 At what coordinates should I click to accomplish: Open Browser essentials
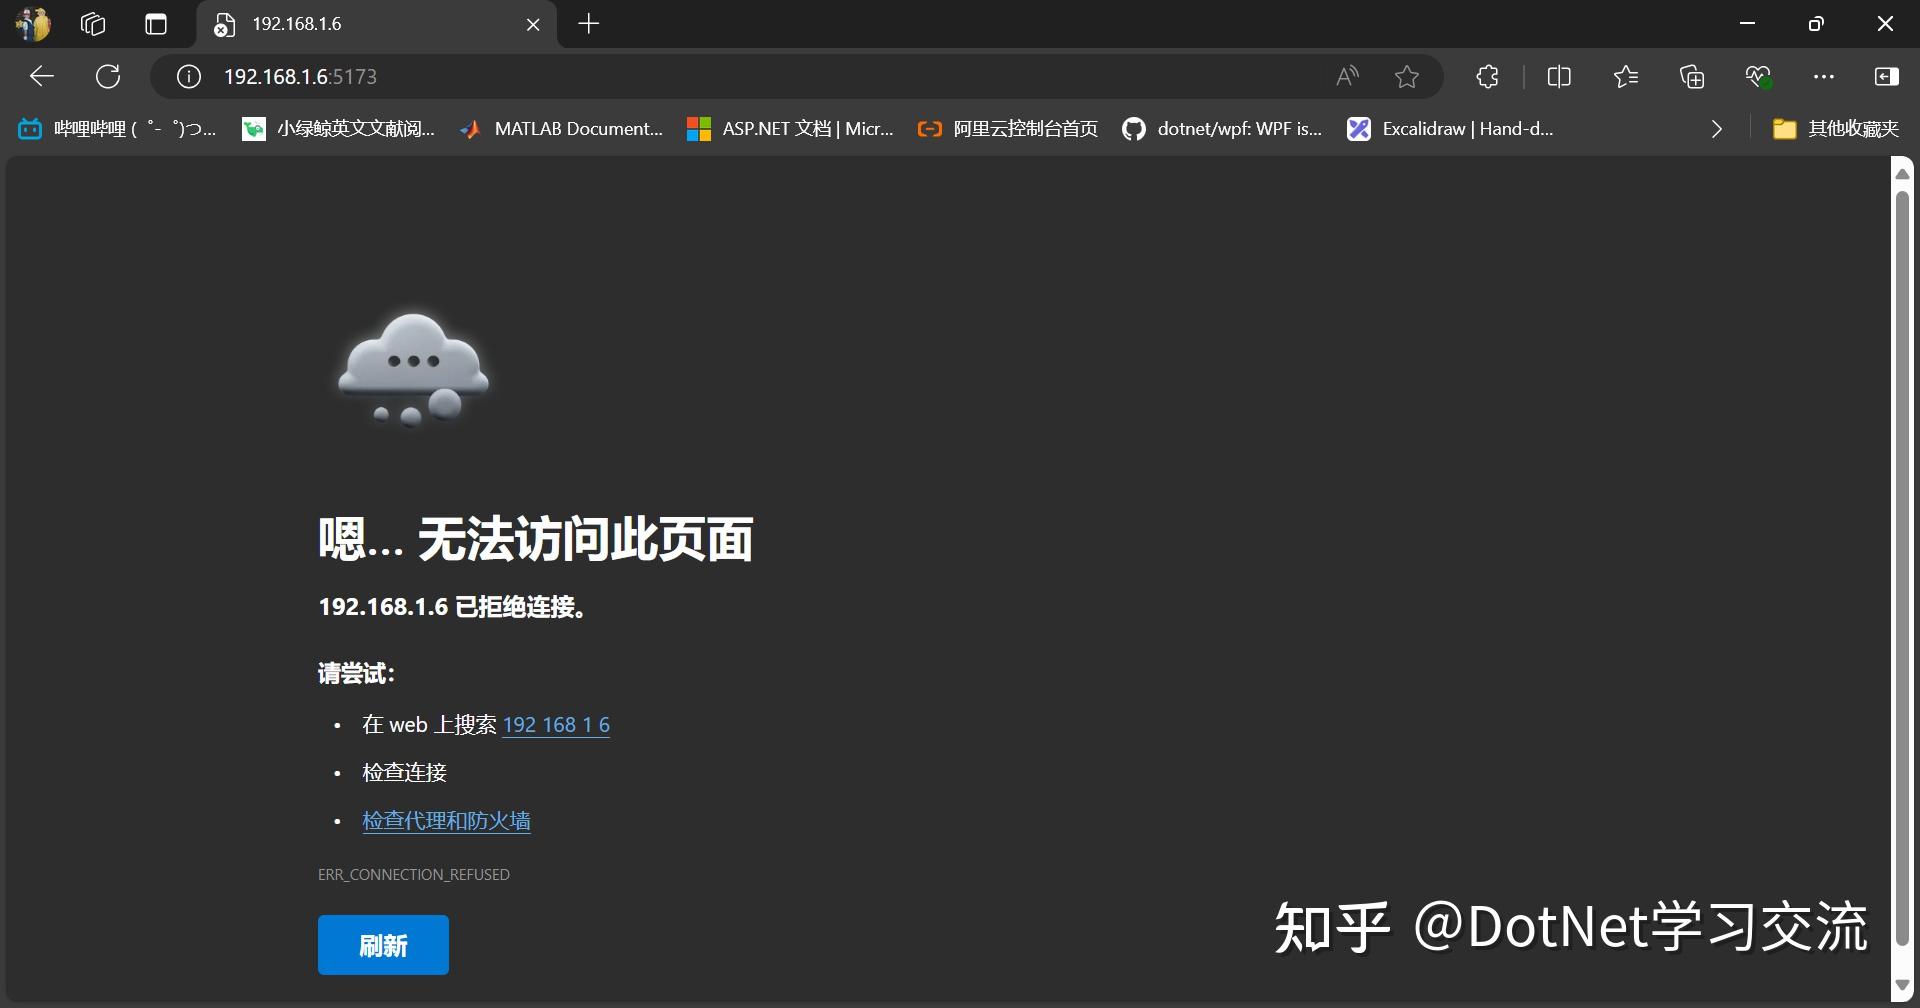pyautogui.click(x=1758, y=76)
